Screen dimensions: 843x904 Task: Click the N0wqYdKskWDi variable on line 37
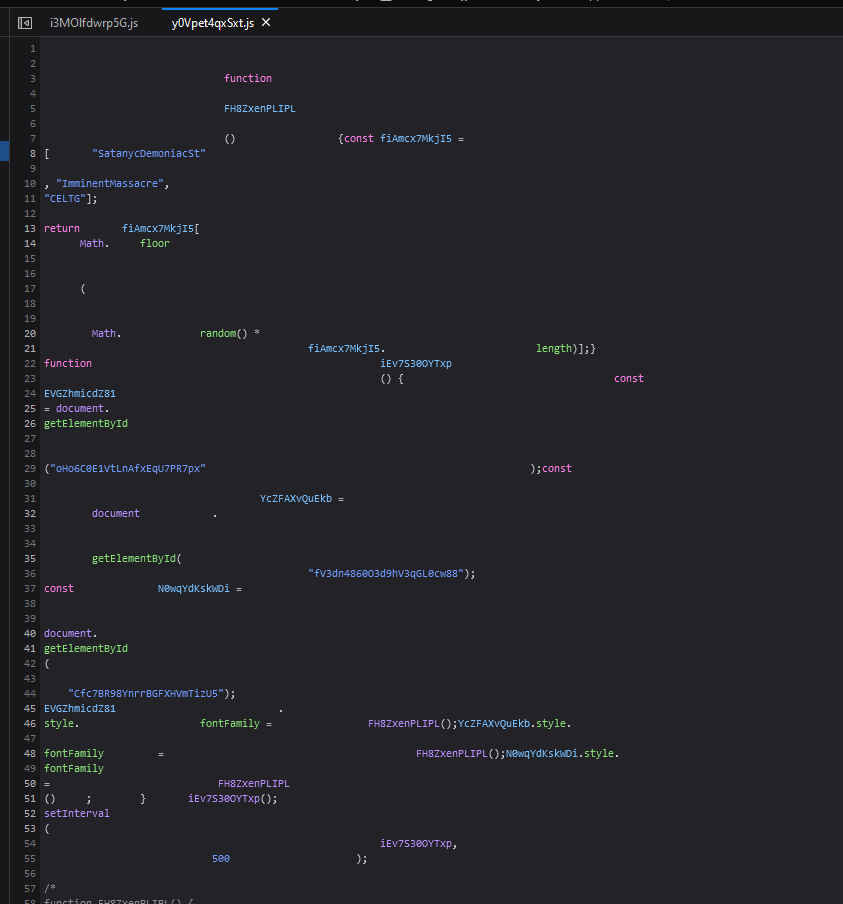[193, 588]
